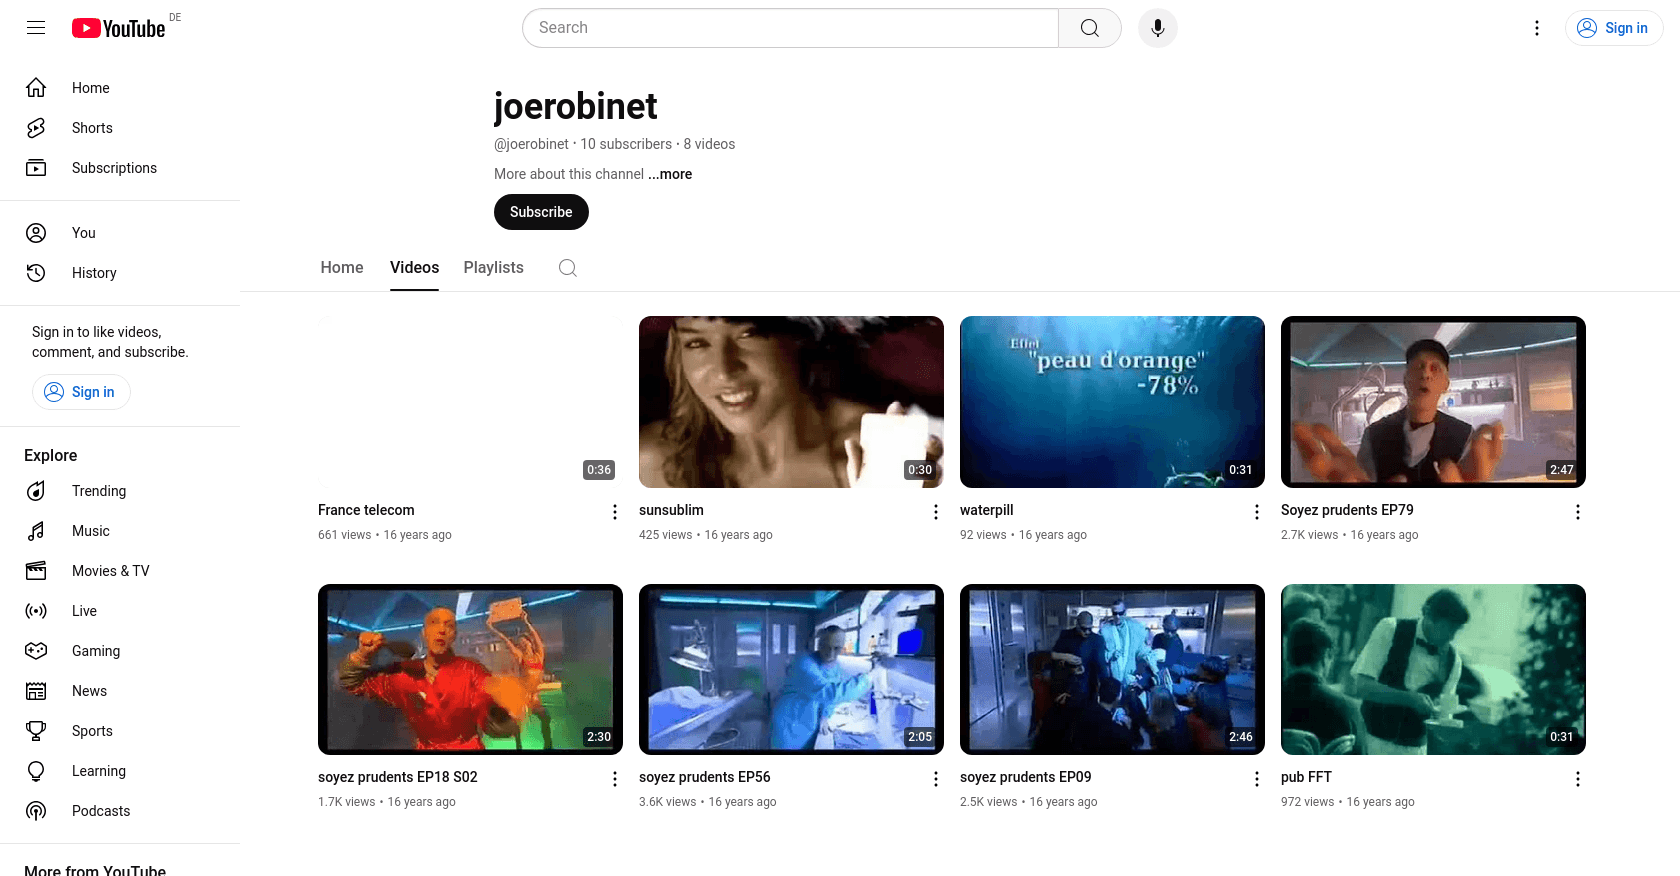Switch to the channel Home tab
Viewport: 1680px width, 876px height.
click(x=342, y=268)
